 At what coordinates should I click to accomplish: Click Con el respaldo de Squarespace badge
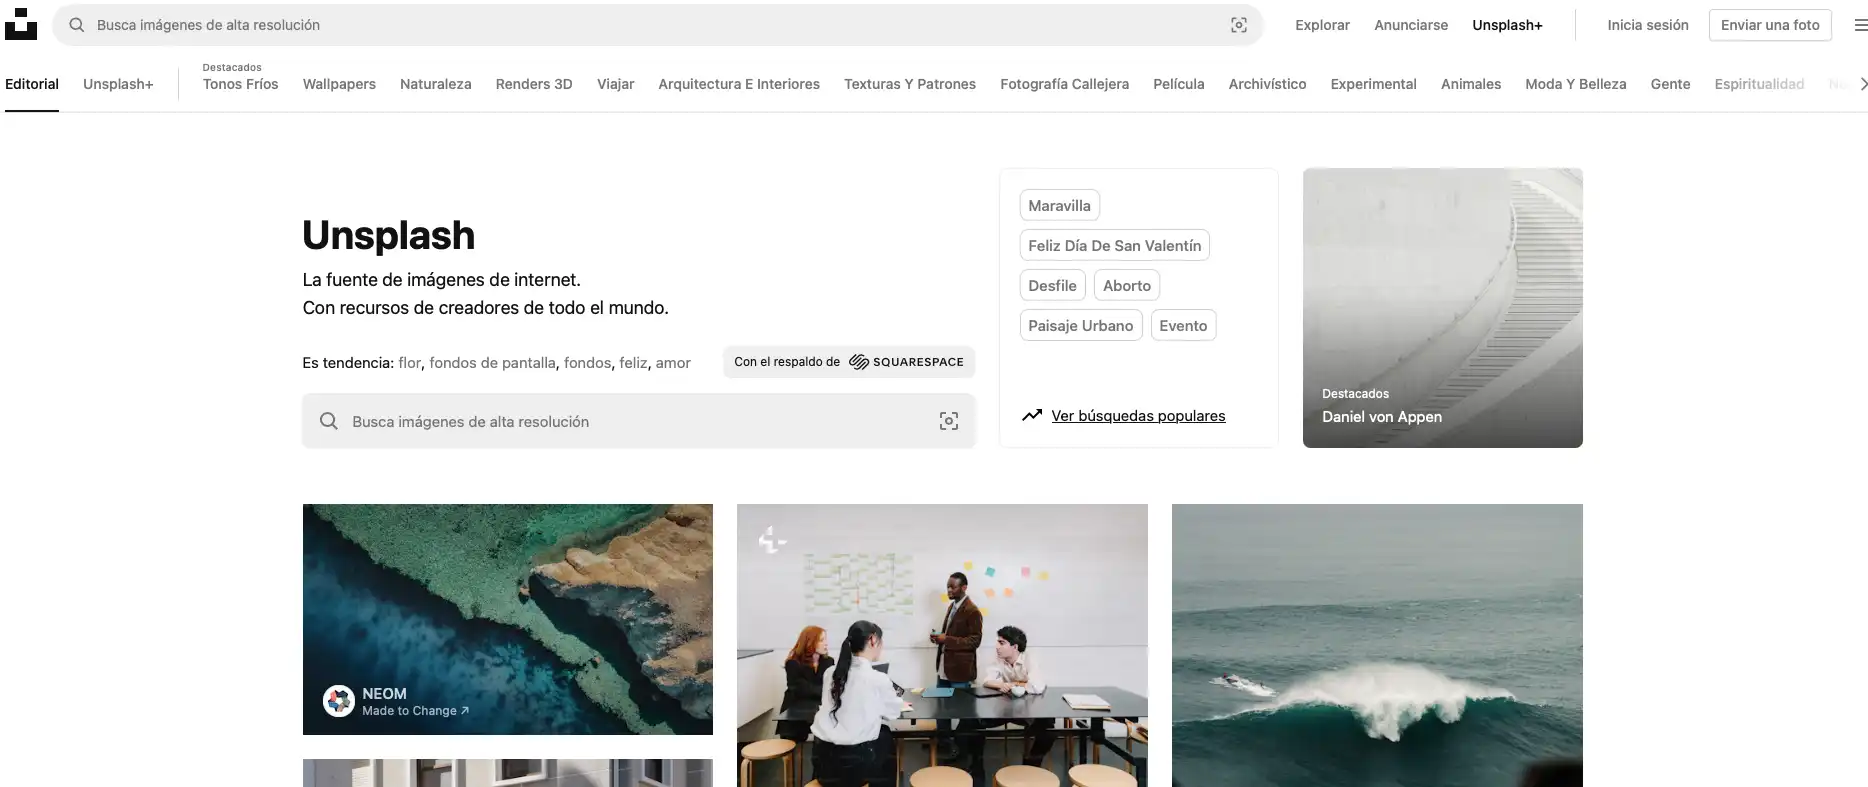click(x=849, y=362)
